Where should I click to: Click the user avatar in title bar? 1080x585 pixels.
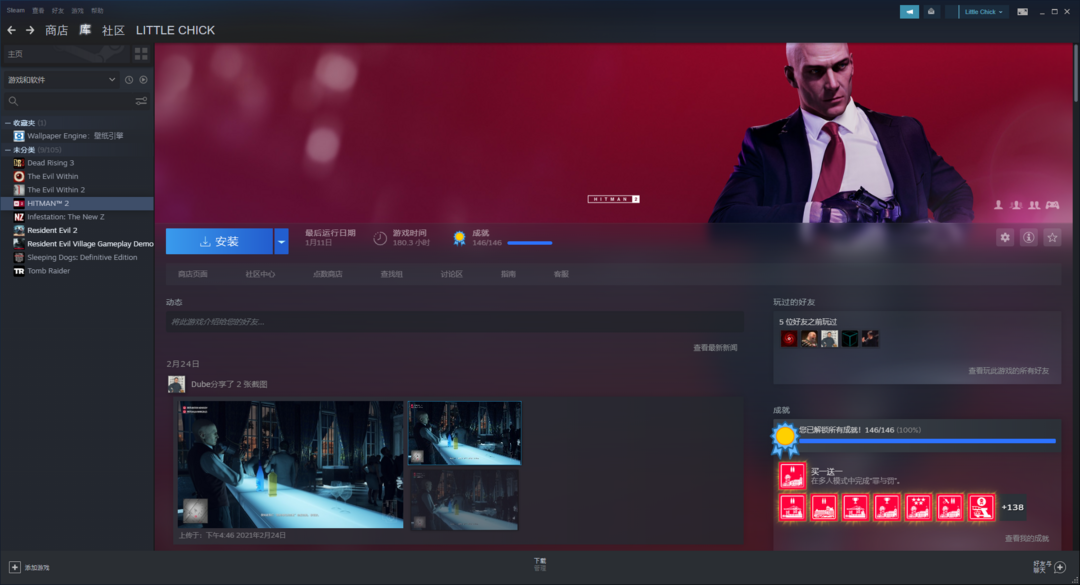(x=952, y=12)
